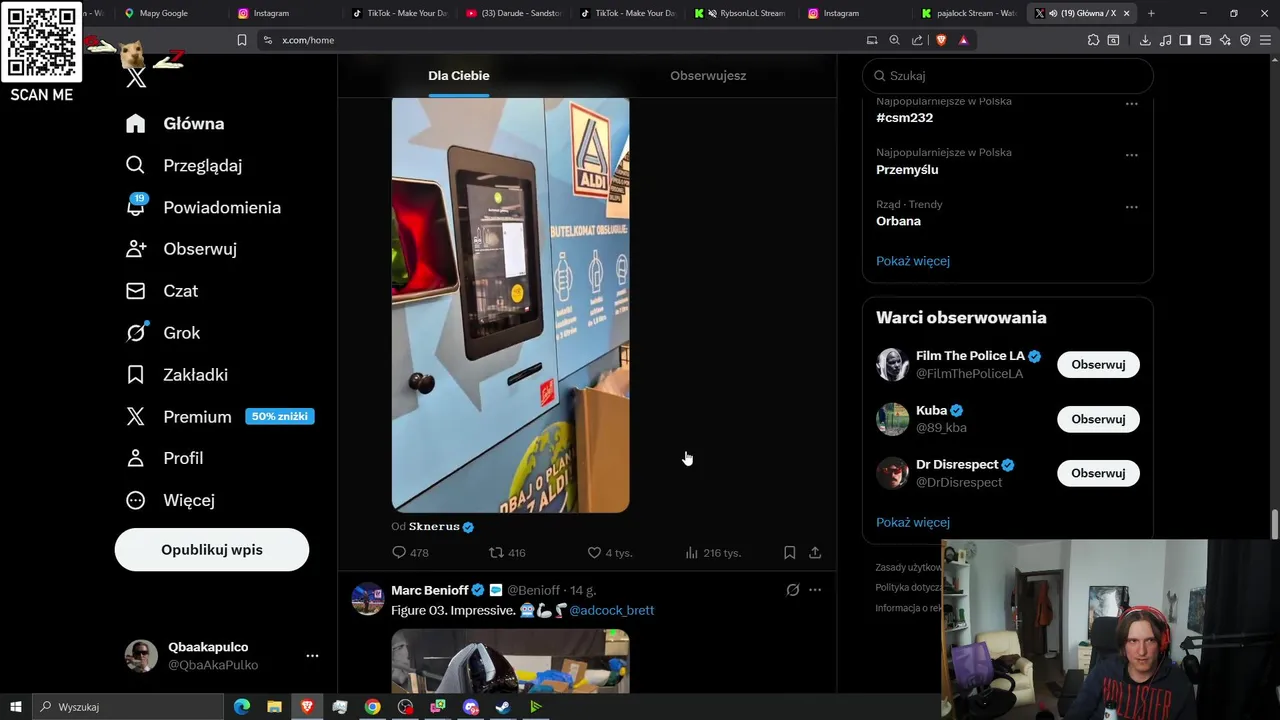Click the Brave Shields lion icon in the address bar

941,40
